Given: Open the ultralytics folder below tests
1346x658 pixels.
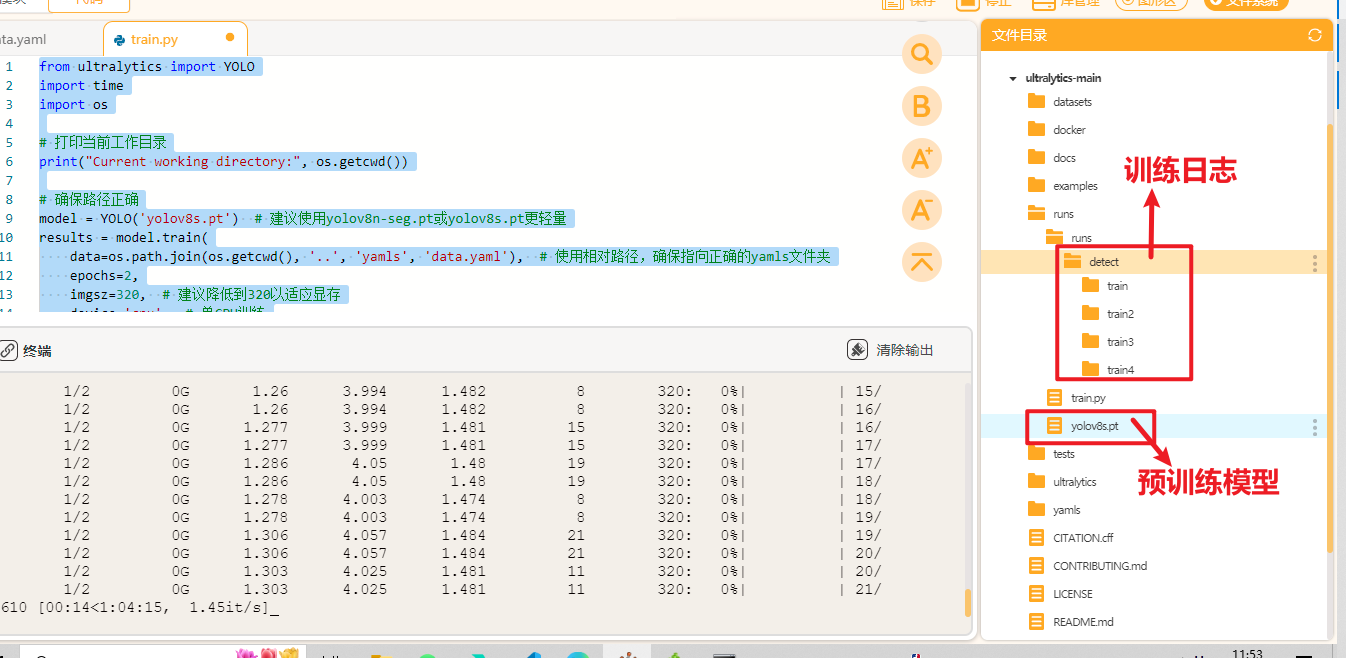Looking at the screenshot, I should (1074, 481).
